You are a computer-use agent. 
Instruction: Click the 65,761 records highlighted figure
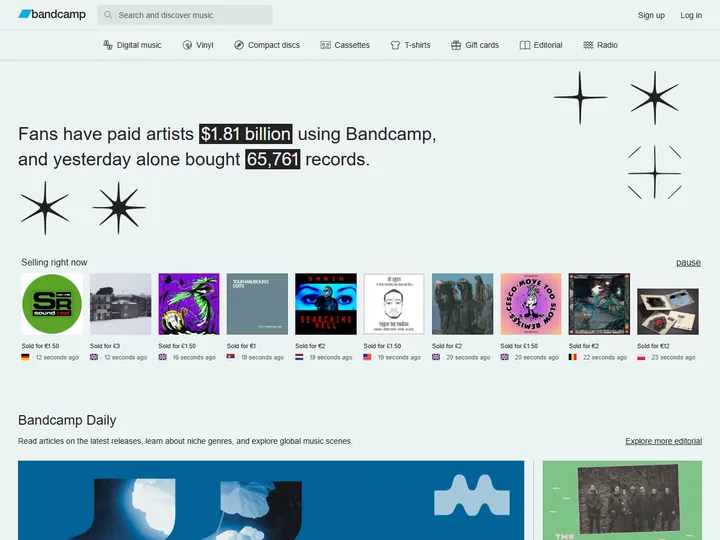[x=273, y=159]
